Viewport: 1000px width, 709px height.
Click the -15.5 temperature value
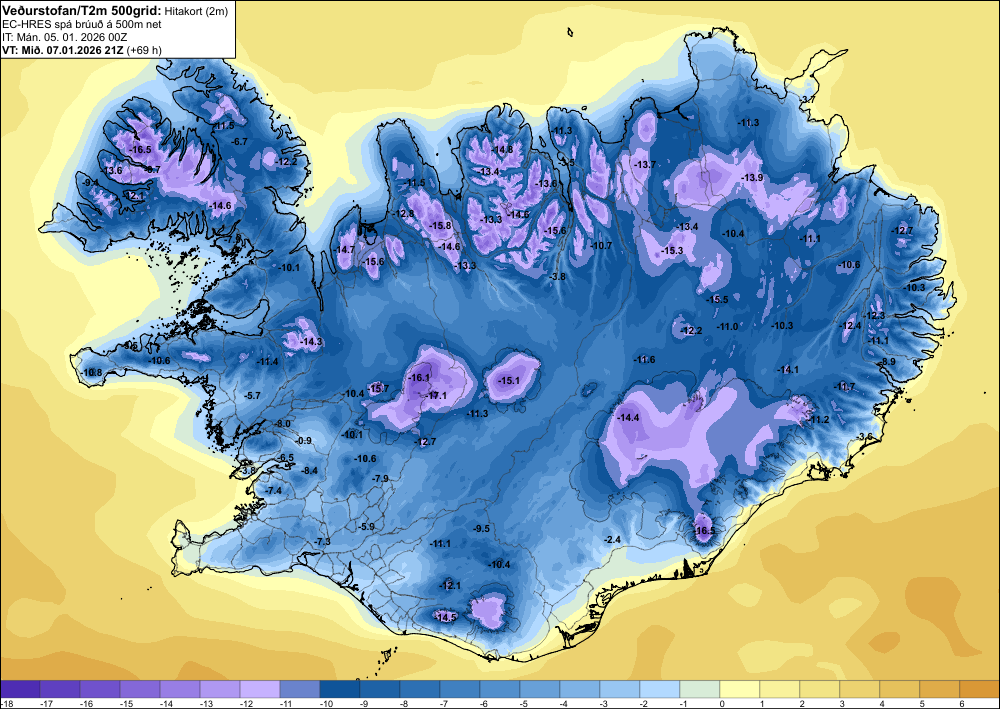(717, 299)
